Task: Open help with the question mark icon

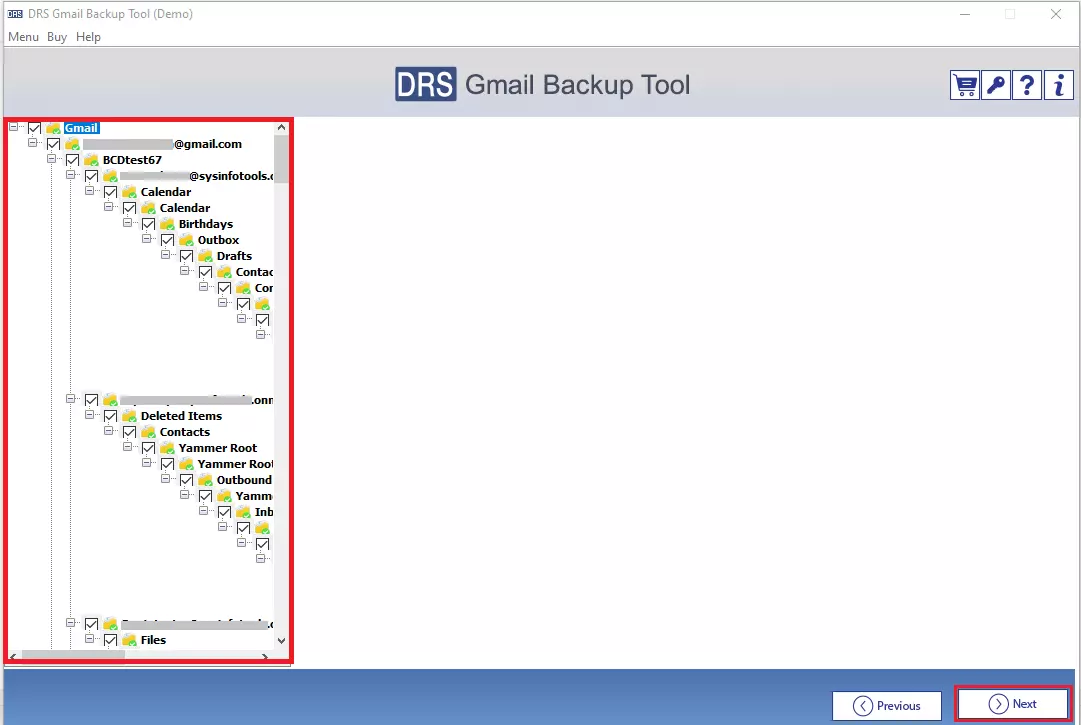Action: point(1027,85)
